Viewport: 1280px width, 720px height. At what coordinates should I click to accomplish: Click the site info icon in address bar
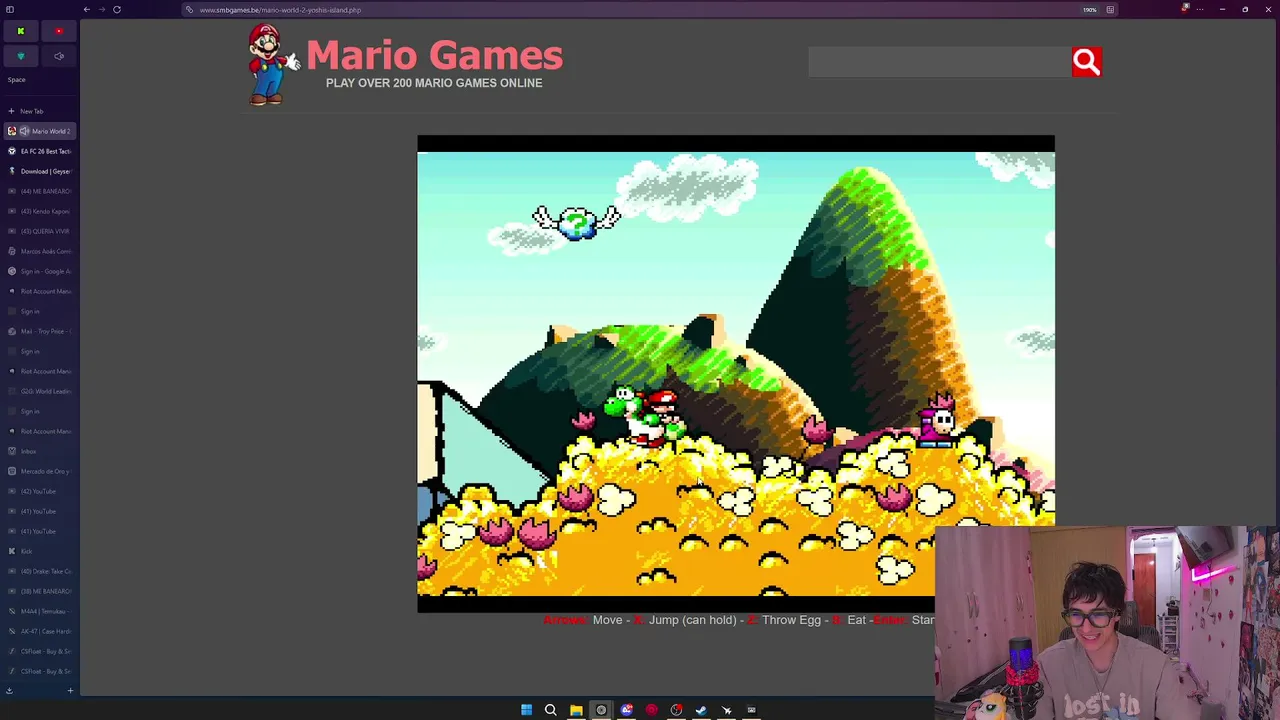(189, 10)
